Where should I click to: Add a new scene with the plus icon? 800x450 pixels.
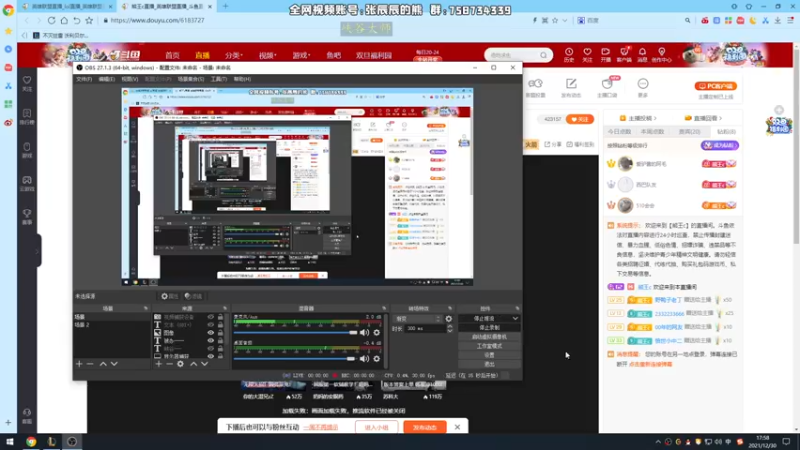79,364
